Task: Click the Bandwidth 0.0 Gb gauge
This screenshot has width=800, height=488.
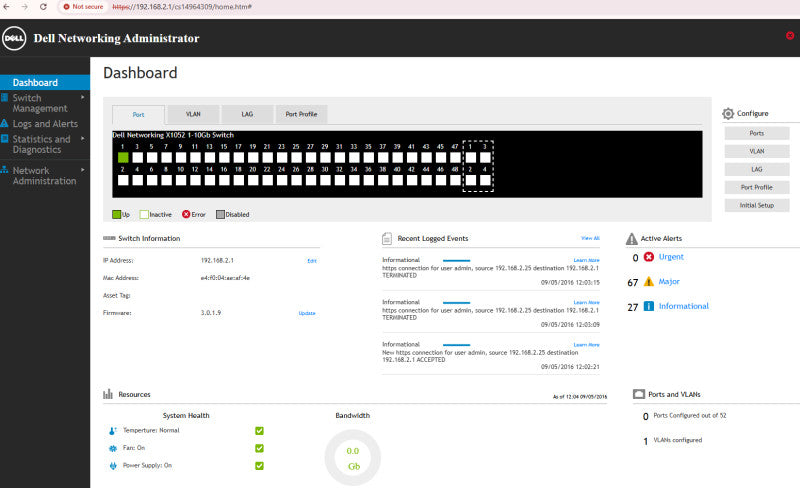Action: coord(353,458)
